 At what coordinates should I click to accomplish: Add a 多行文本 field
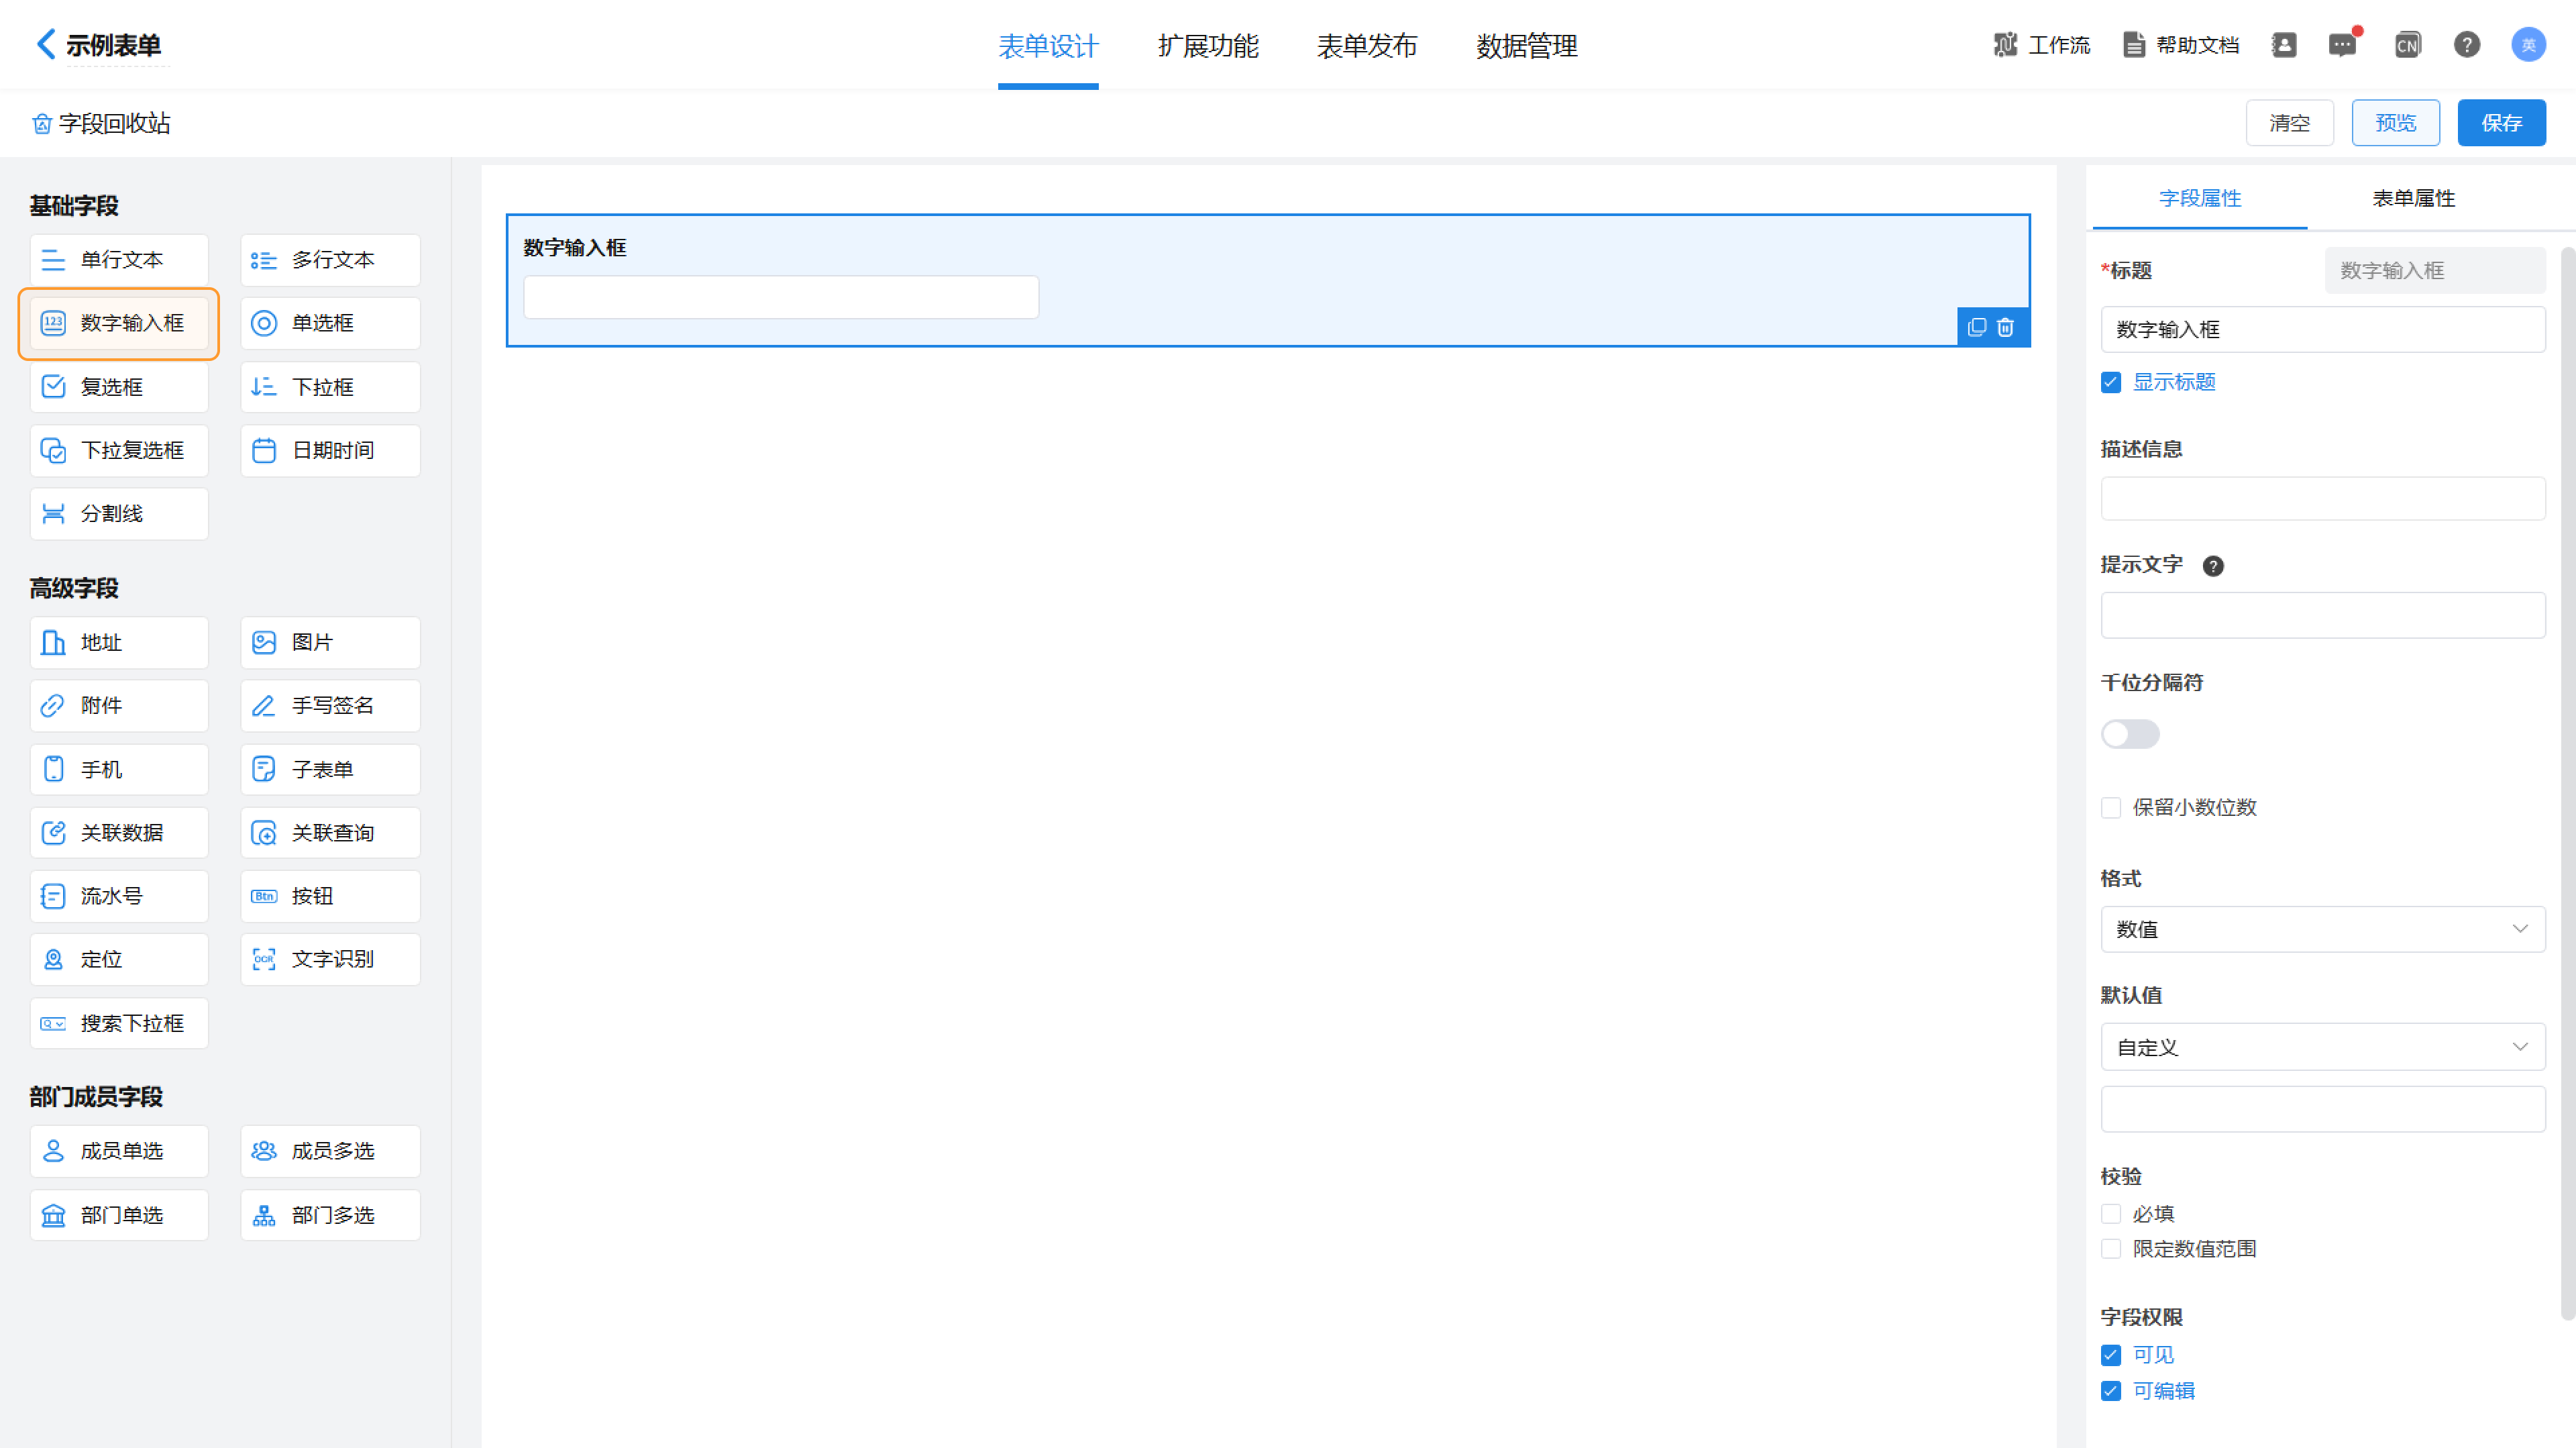(330, 260)
